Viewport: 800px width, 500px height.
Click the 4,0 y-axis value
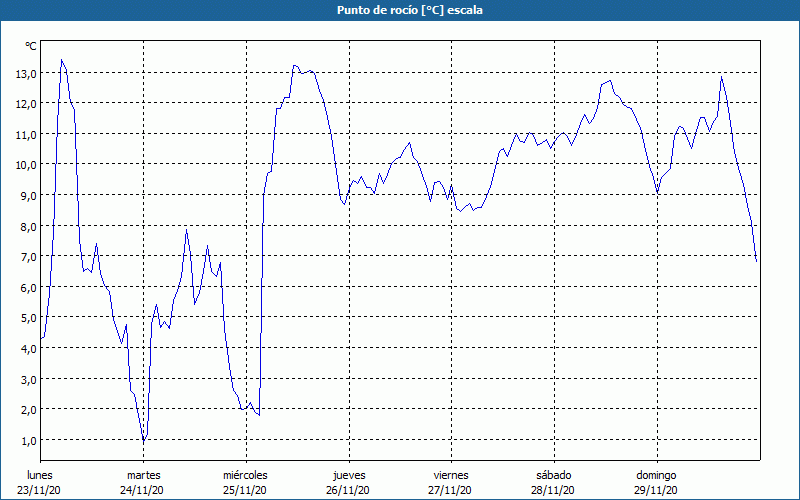(29, 349)
